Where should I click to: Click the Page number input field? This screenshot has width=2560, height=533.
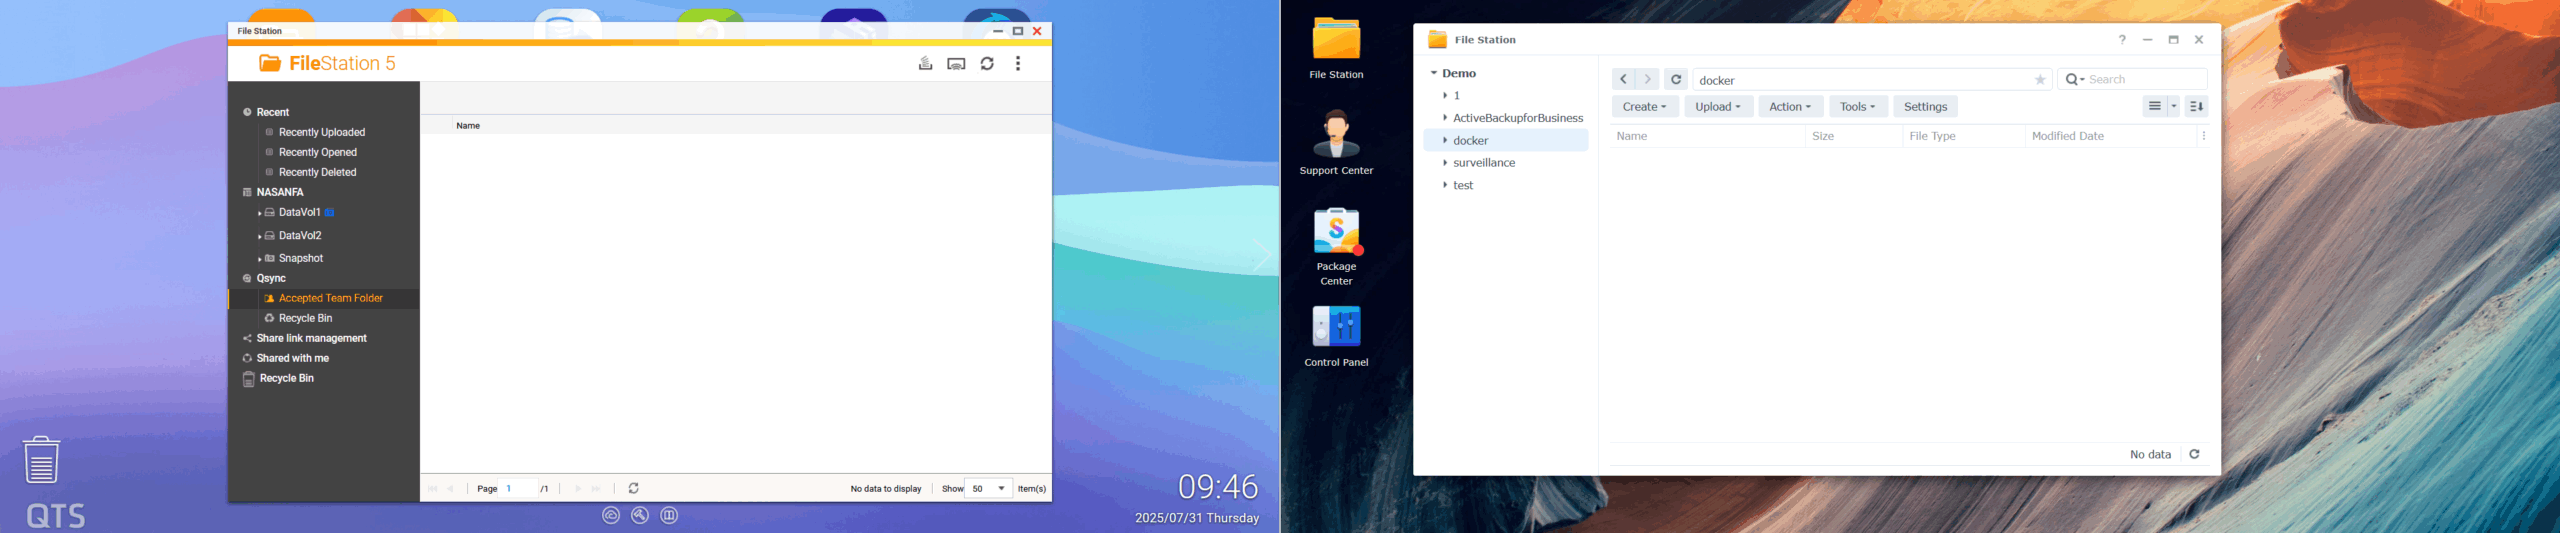click(x=518, y=488)
